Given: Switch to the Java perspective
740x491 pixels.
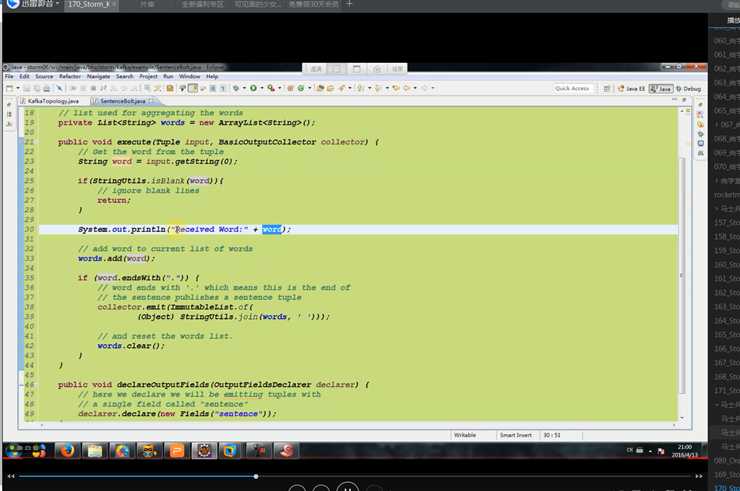Looking at the screenshot, I should click(661, 88).
